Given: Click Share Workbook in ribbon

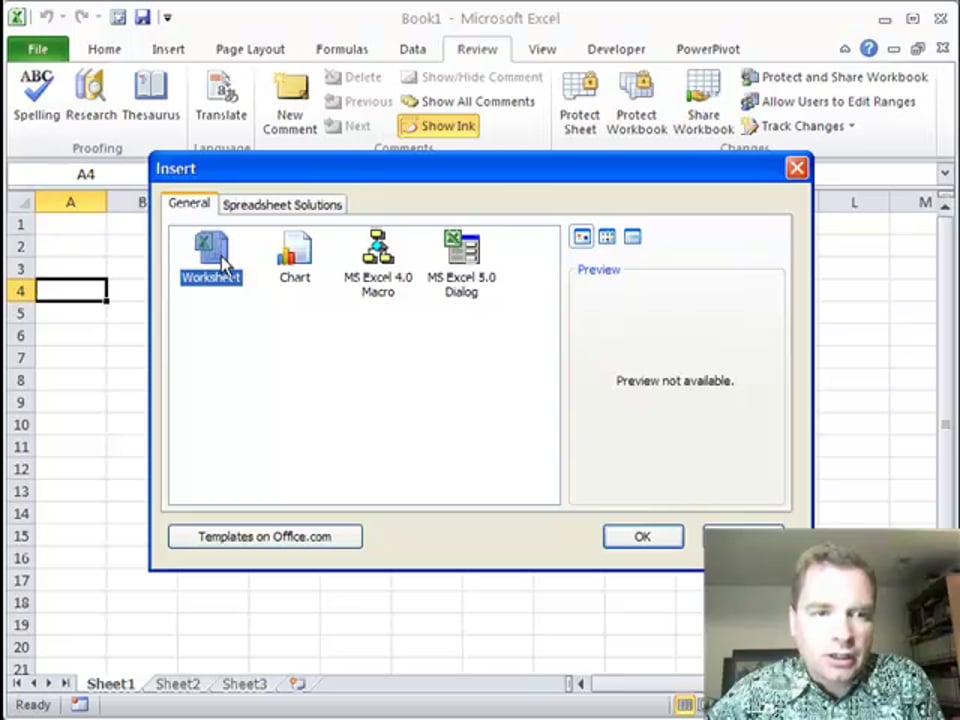Looking at the screenshot, I should 703,103.
